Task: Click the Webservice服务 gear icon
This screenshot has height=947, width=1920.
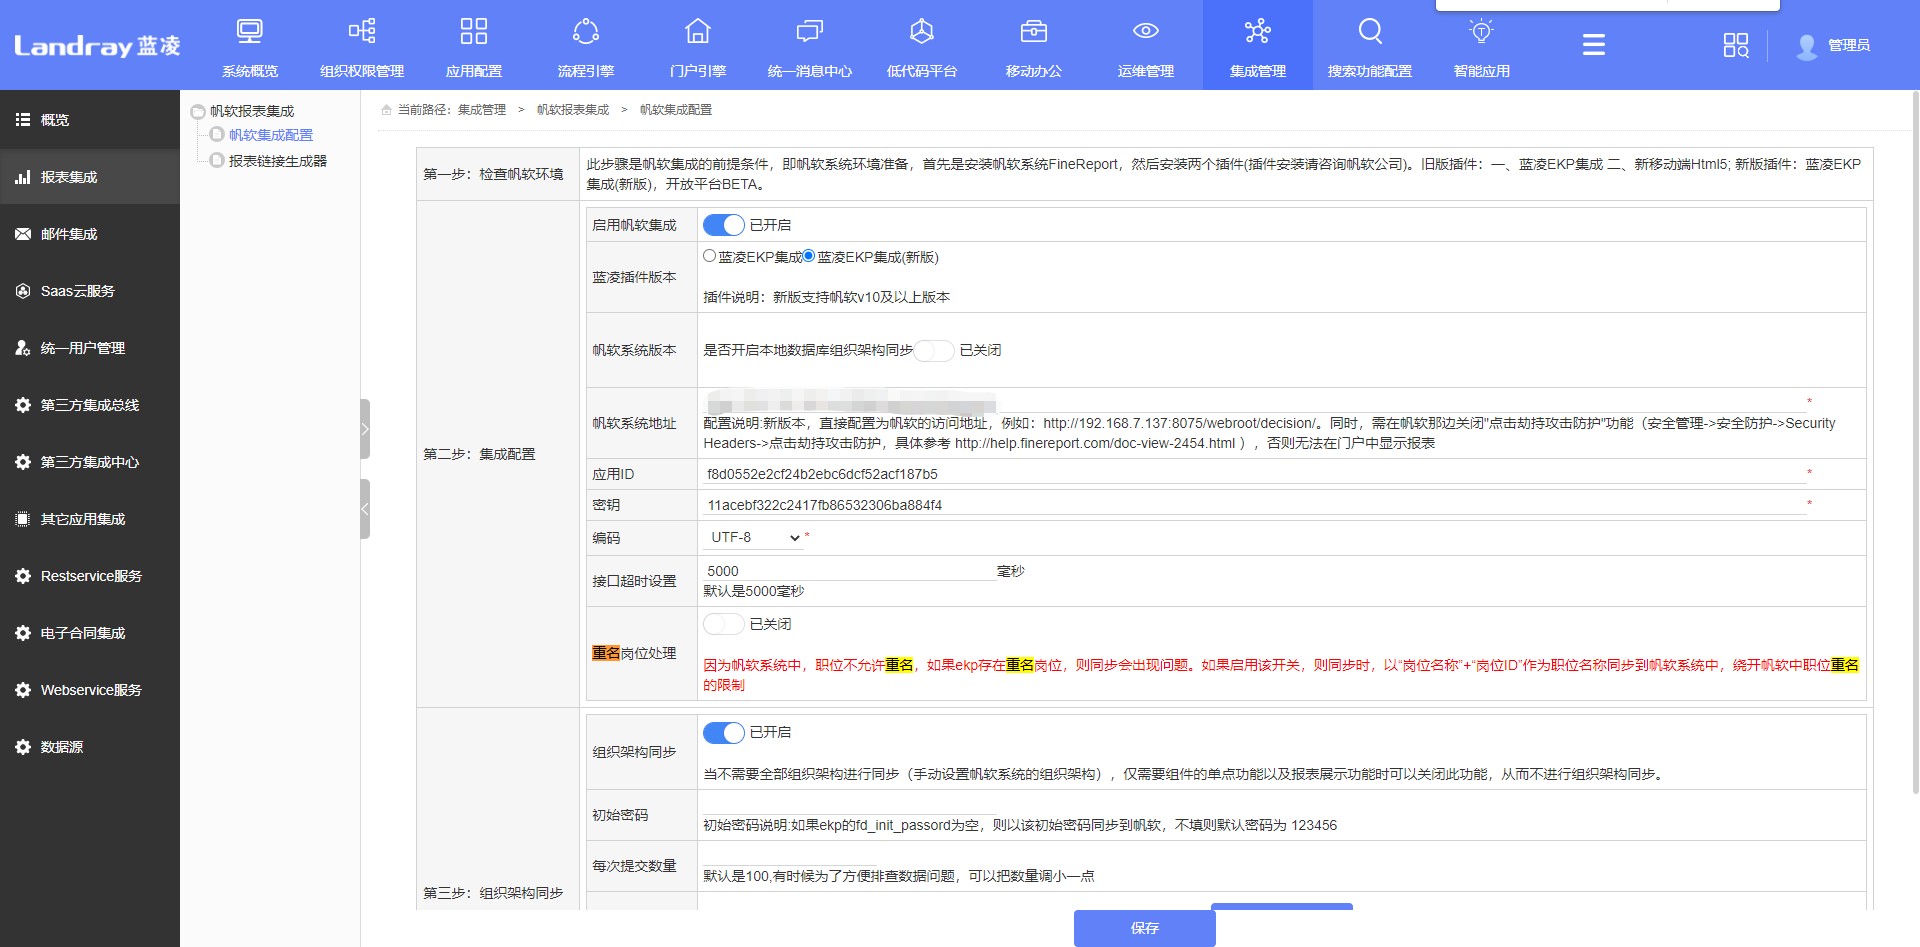Action: (x=23, y=690)
